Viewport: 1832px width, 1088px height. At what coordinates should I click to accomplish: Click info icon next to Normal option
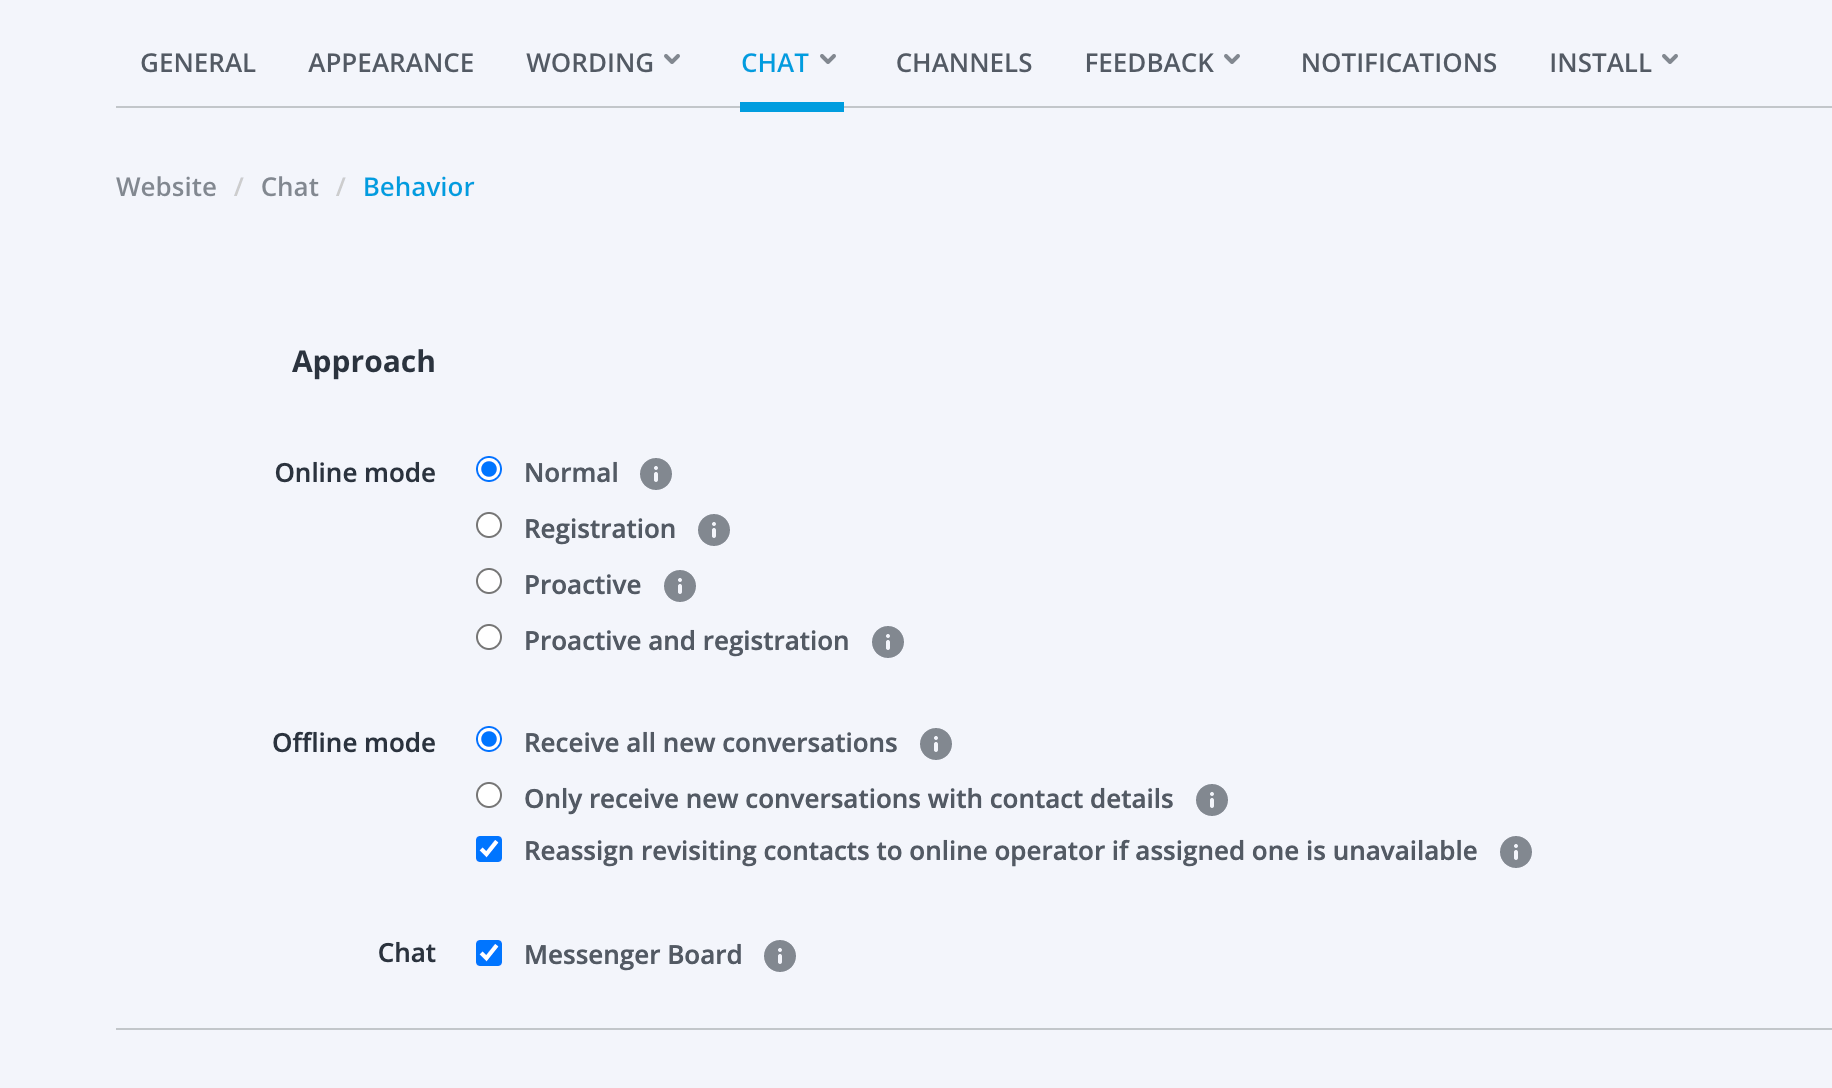[x=656, y=474]
